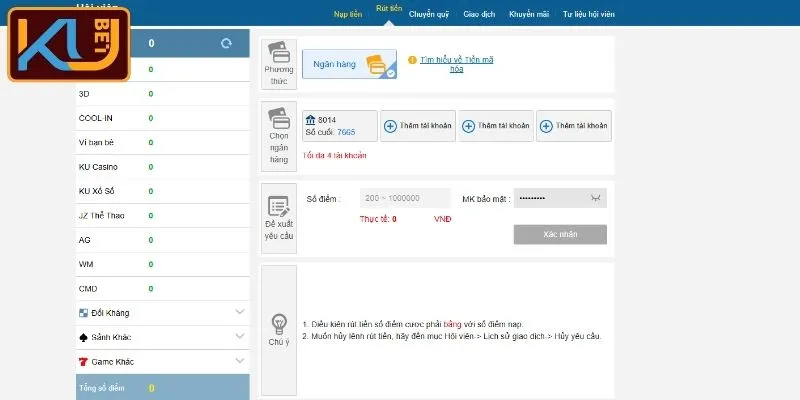800x400 pixels.
Task: Click the Đối Kháng checkerboard icon
Action: (x=84, y=313)
